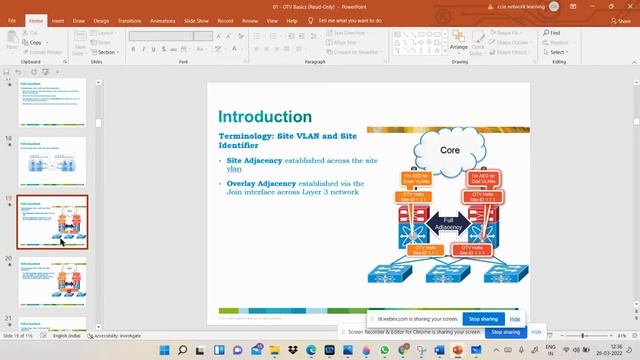Collapse the ribbon with the chevron
Image resolution: width=640 pixels, height=360 pixels.
(x=634, y=62)
